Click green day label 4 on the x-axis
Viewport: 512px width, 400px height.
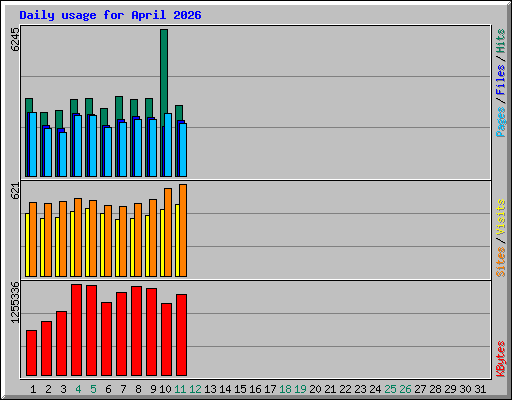78,389
